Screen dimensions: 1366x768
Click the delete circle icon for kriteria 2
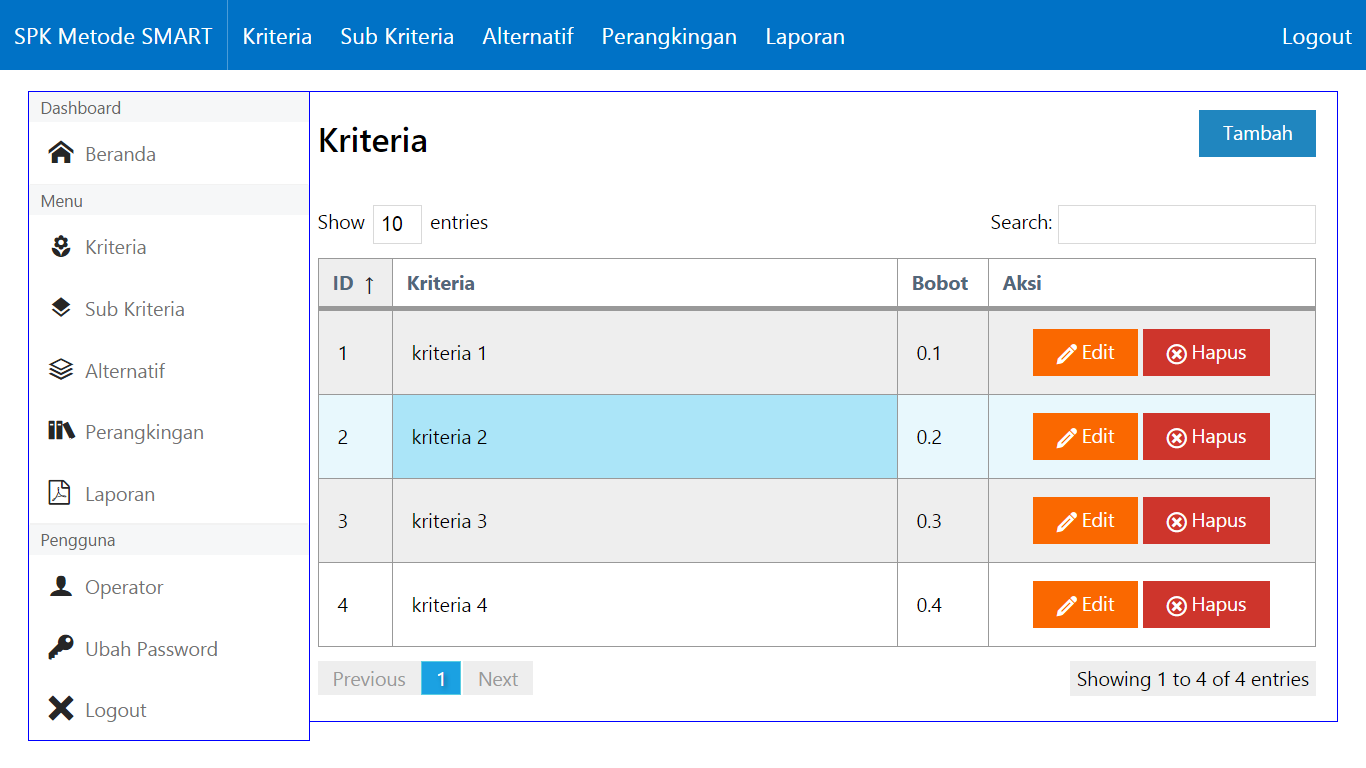(1177, 438)
